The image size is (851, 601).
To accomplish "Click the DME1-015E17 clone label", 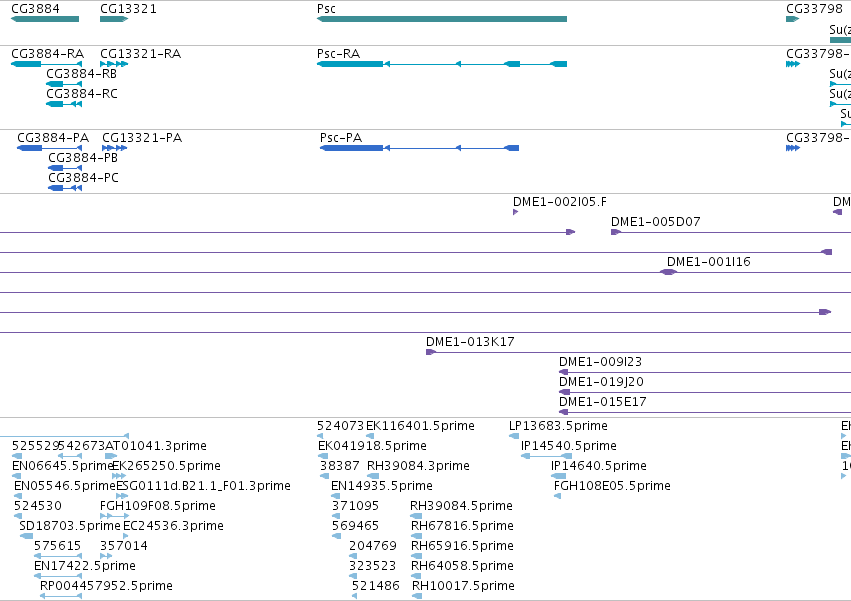I will (602, 402).
